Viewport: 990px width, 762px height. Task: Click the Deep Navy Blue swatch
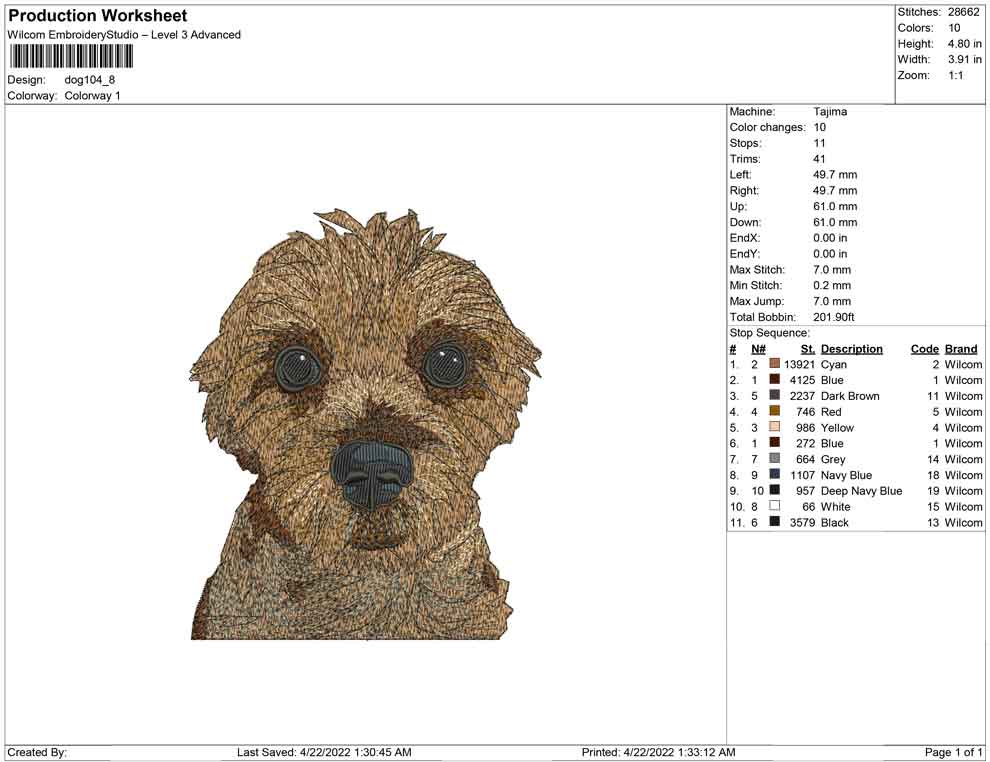[773, 491]
